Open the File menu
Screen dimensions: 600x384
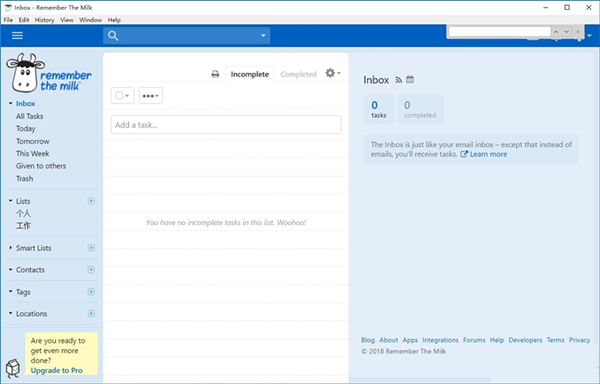coord(8,20)
